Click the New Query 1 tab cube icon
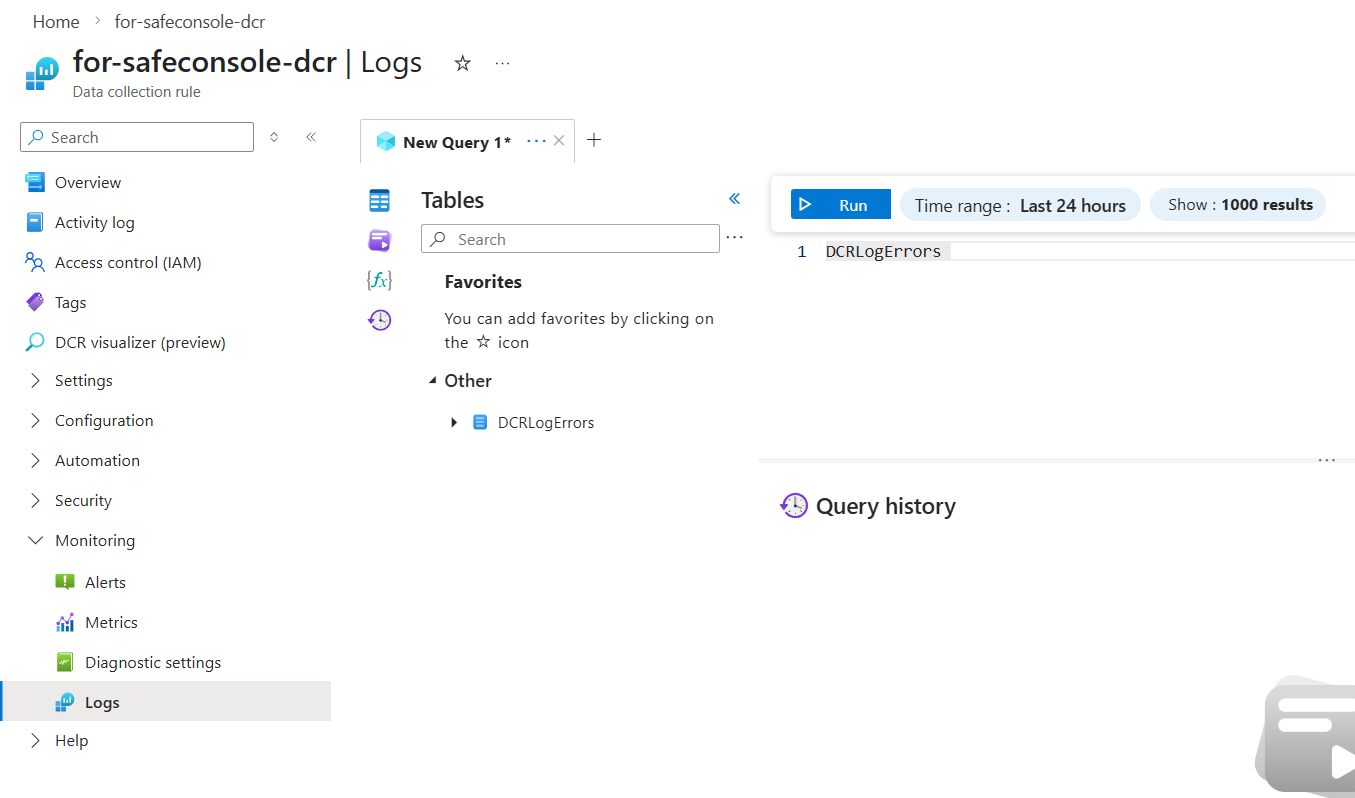The width and height of the screenshot is (1355, 798). tap(386, 142)
